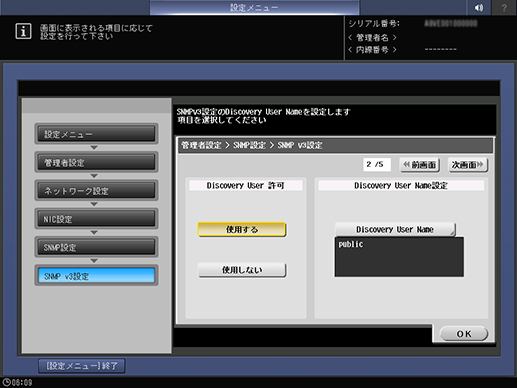Screen dimensions: 517x388
Task: Open SNMP設定 in sidebar
Action: pyautogui.click(x=96, y=247)
